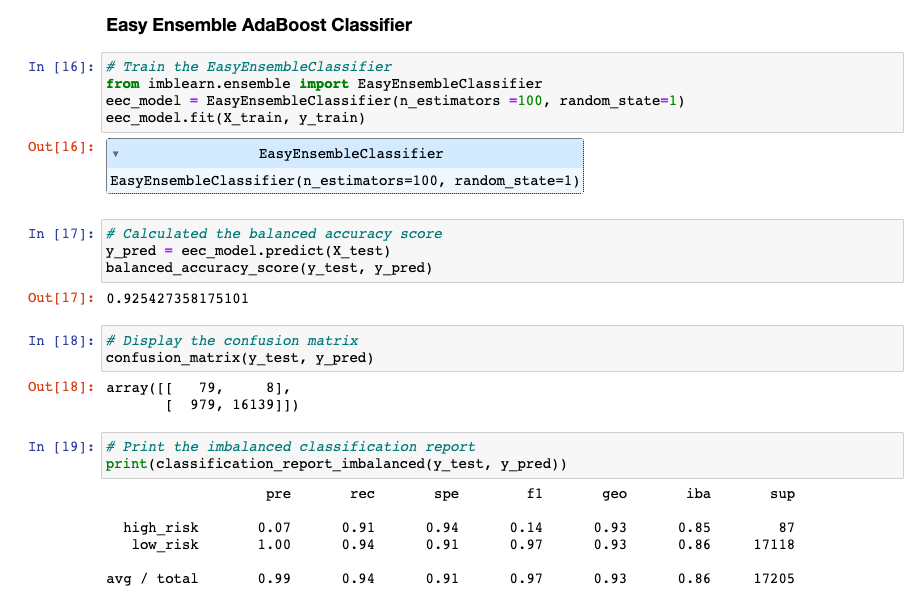This screenshot has width=913, height=607.
Task: Click the 'high_risk' row label
Action: [161, 528]
